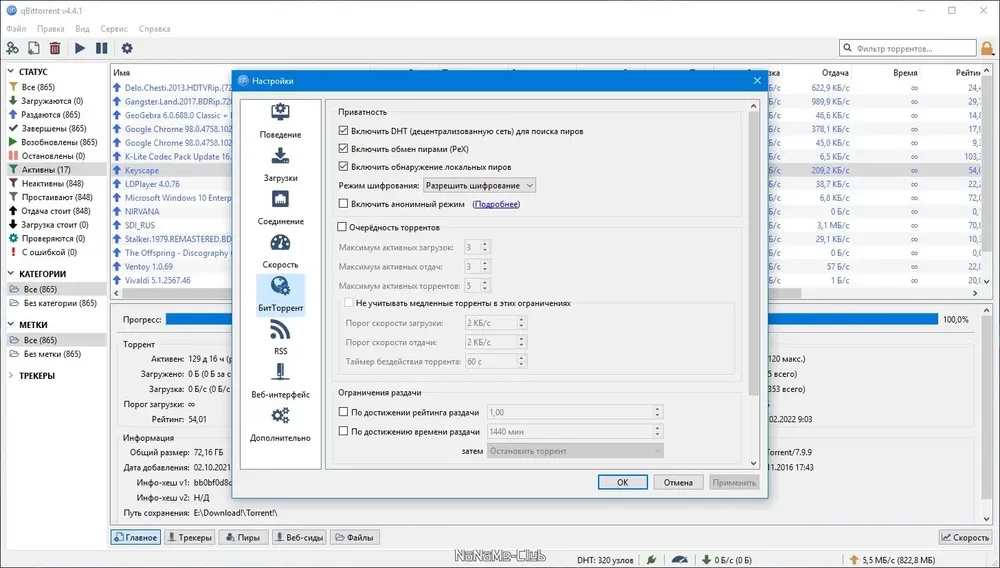Toggle Включить обмен пирами (PeX) checkbox

344,149
